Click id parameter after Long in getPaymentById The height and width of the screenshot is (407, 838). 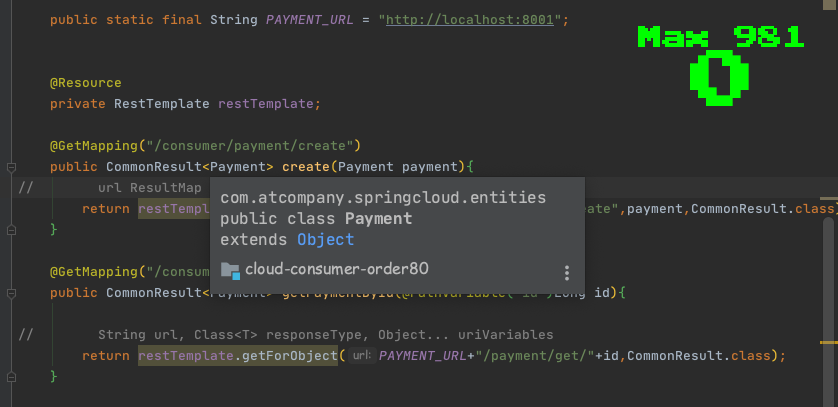click(x=602, y=293)
